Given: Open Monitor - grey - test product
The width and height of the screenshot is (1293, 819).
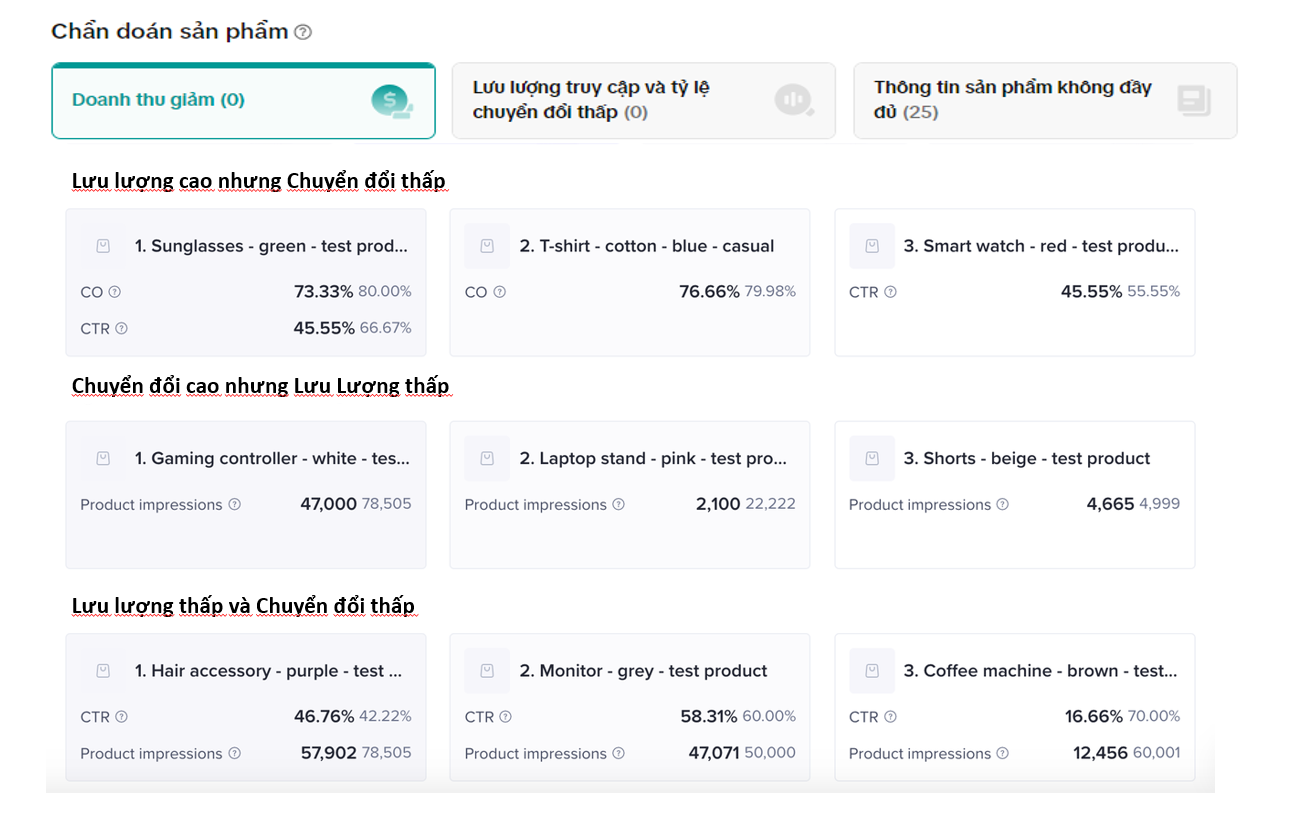Looking at the screenshot, I should (x=643, y=671).
